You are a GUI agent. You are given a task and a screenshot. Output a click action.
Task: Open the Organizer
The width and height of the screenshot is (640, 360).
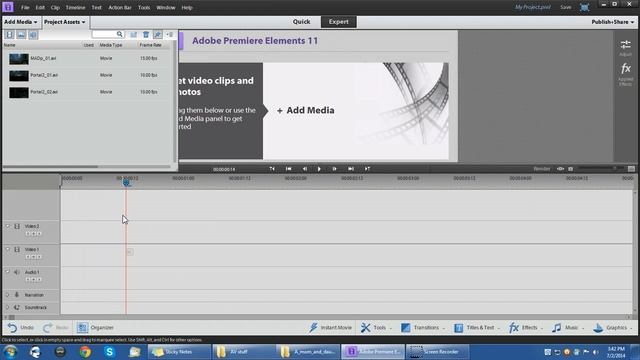(x=96, y=327)
